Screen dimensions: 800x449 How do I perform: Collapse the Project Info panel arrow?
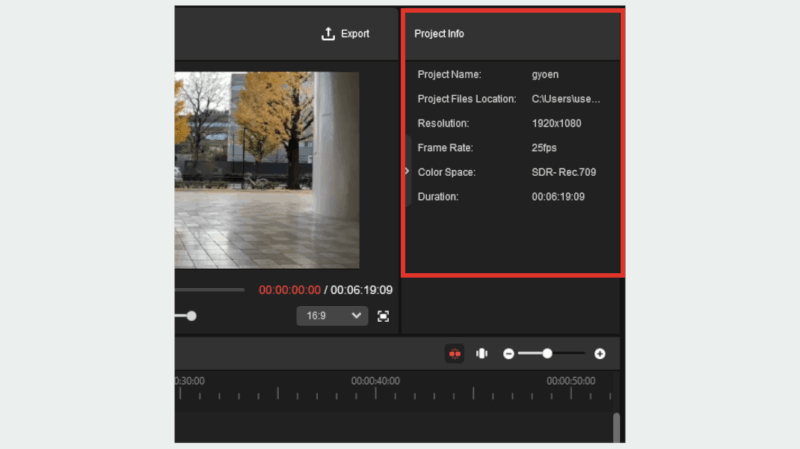click(x=407, y=171)
